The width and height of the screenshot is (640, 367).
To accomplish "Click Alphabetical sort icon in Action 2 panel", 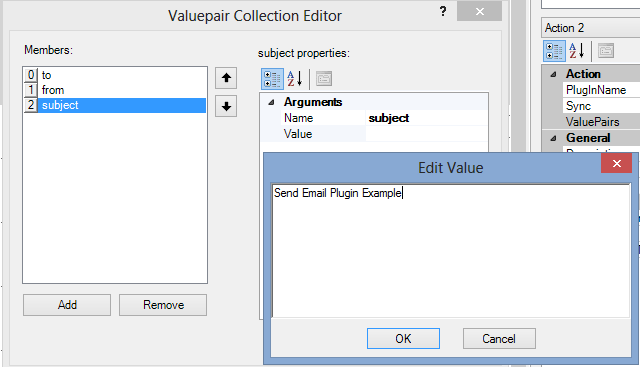I will [x=577, y=51].
